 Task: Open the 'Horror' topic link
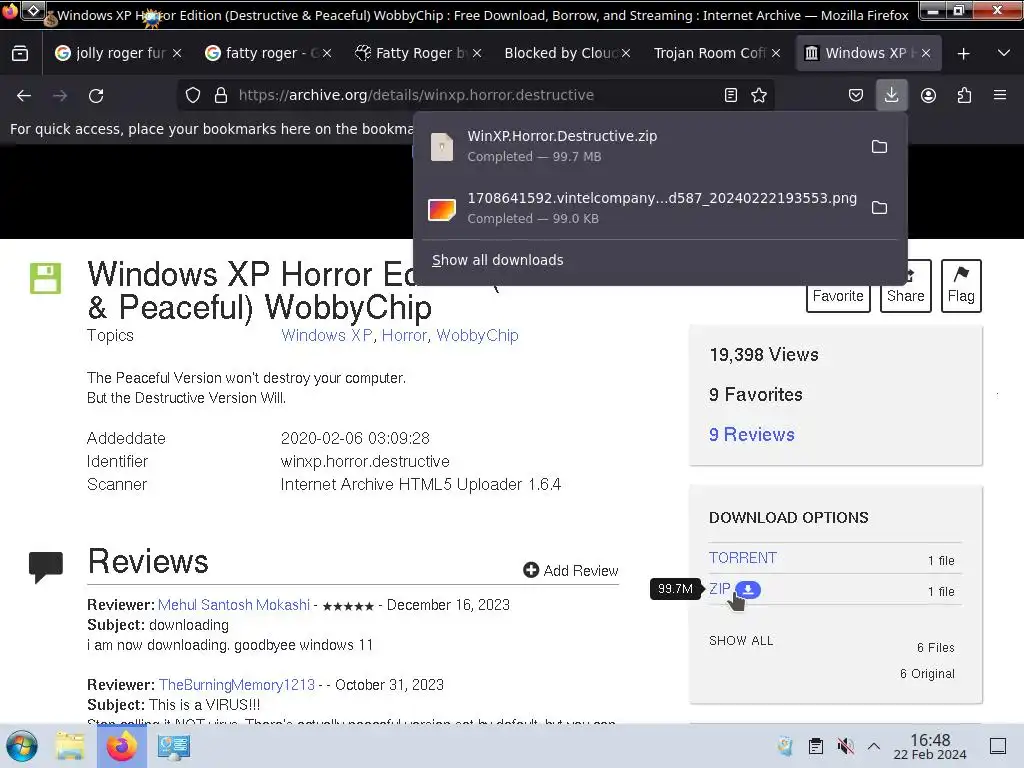pos(404,336)
